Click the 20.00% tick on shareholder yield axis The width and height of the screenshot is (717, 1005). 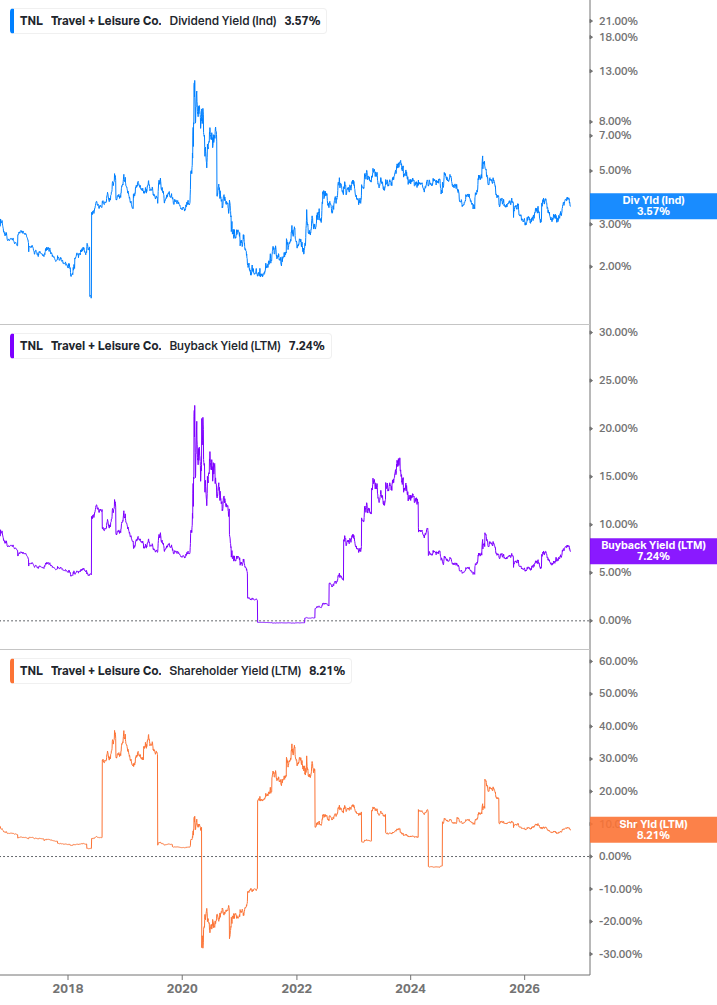(x=618, y=791)
